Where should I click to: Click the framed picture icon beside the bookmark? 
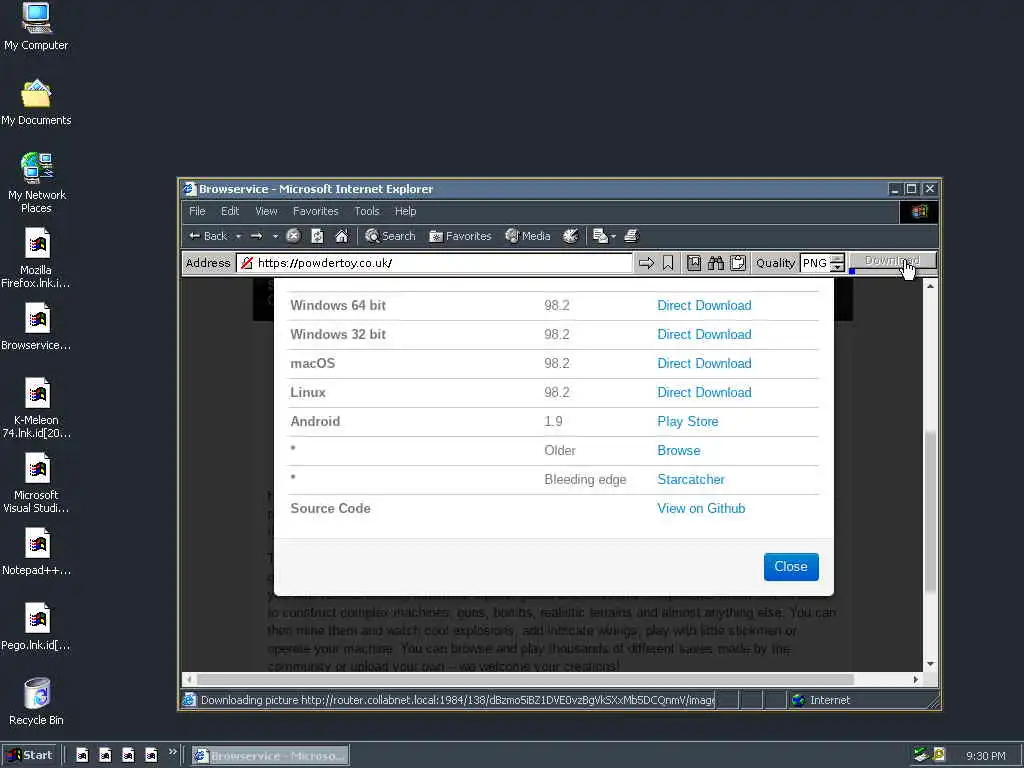tap(694, 263)
